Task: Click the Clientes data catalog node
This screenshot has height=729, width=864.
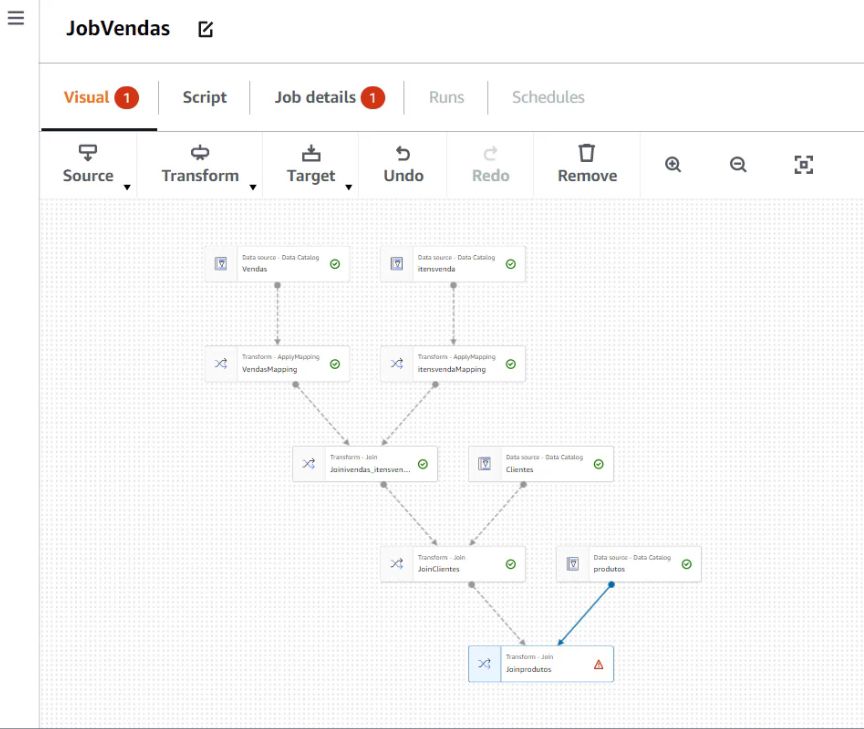Action: [540, 464]
